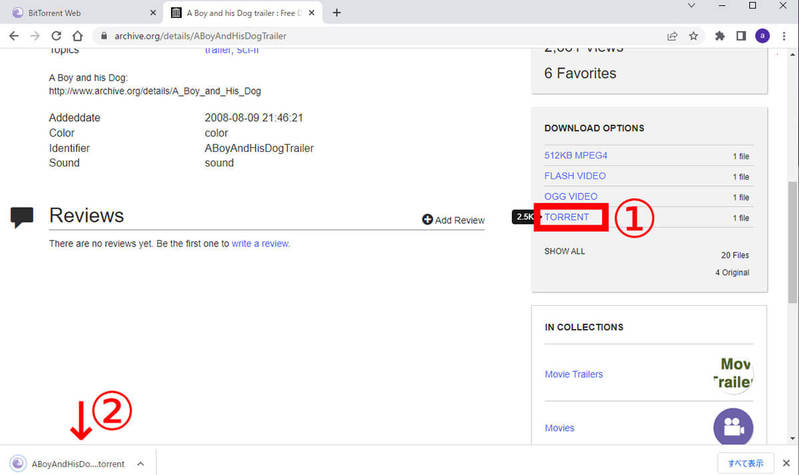Click the purple Movies camera icon
Viewport: 799px width, 475px height.
(x=733, y=427)
